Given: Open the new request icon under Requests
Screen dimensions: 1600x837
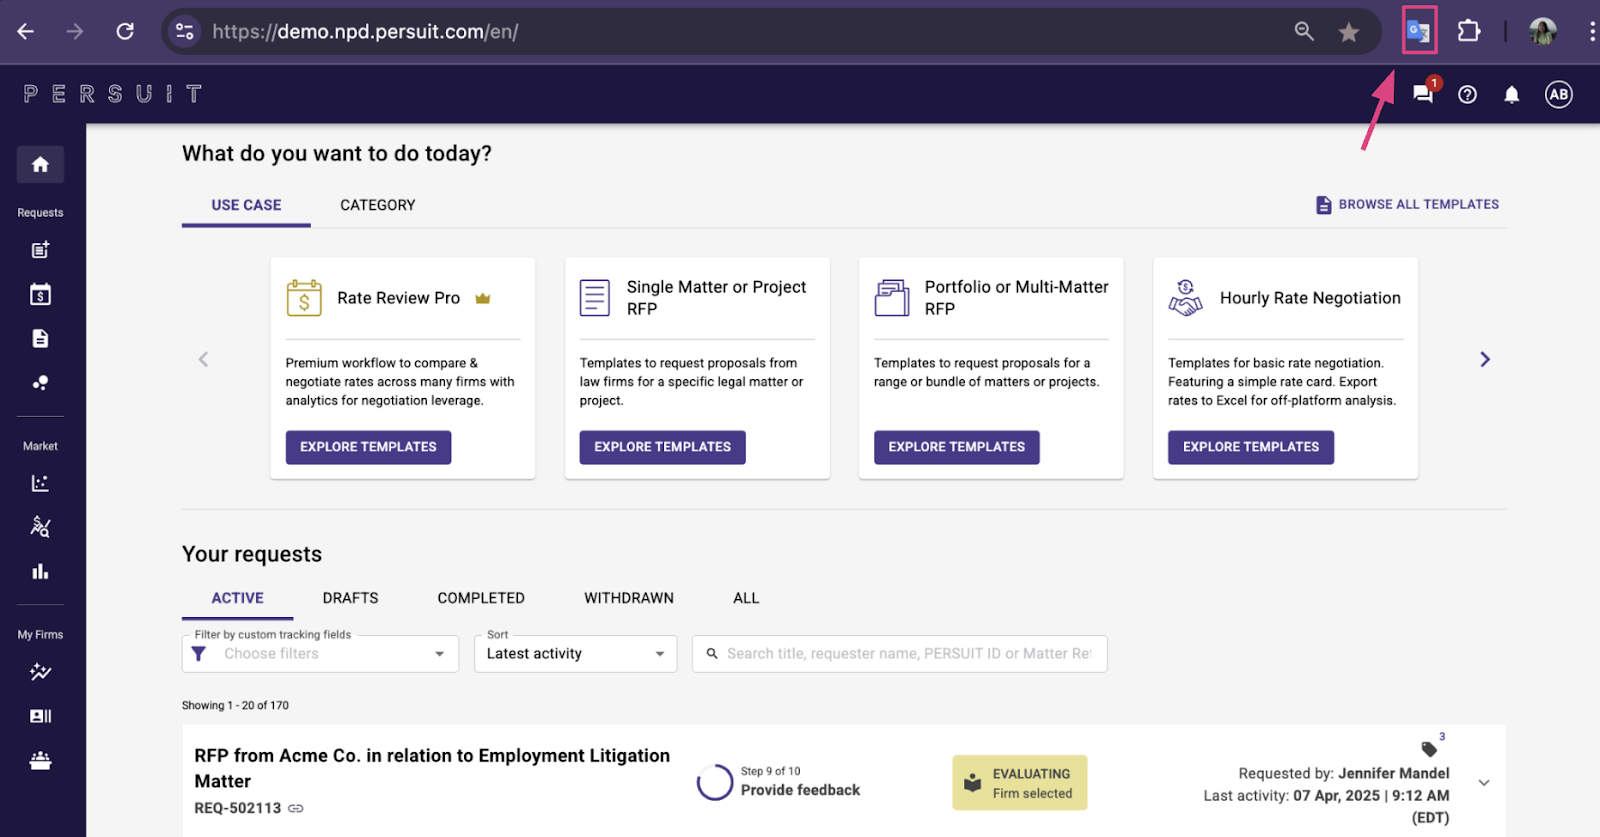Looking at the screenshot, I should coord(40,250).
